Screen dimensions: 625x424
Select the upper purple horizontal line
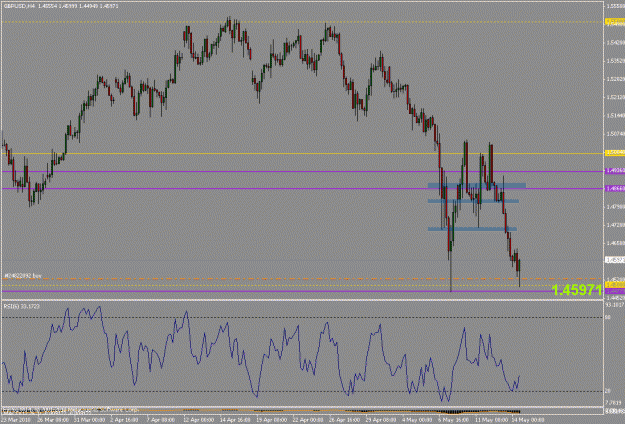[x=303, y=171]
